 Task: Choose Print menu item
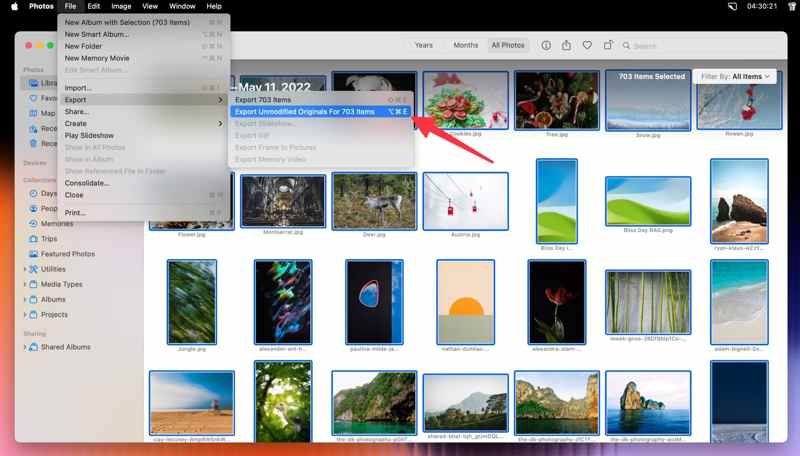pos(143,213)
